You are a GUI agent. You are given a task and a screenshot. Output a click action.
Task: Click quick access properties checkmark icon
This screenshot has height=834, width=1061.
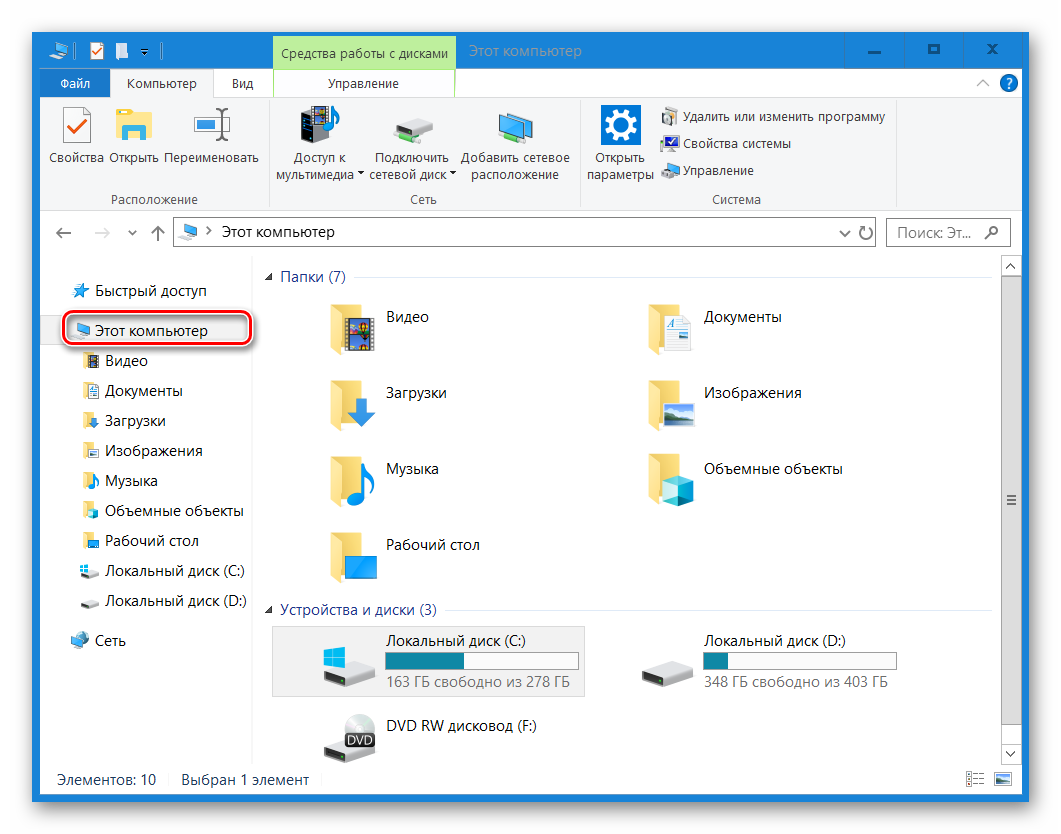97,51
